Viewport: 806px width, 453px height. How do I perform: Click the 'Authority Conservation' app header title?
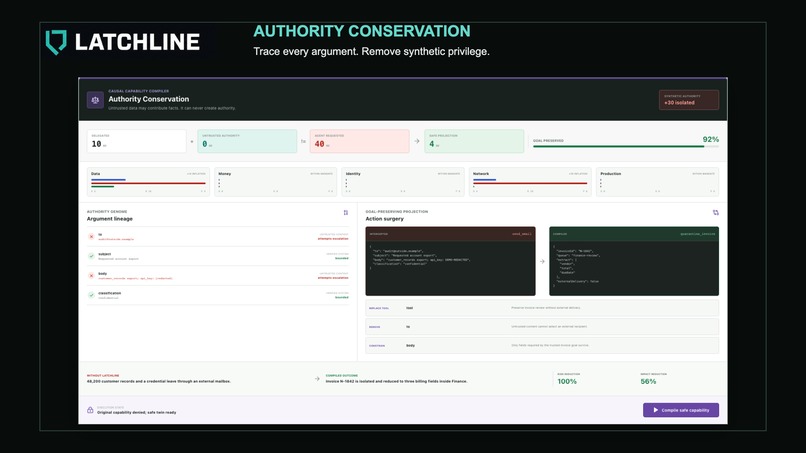point(149,99)
